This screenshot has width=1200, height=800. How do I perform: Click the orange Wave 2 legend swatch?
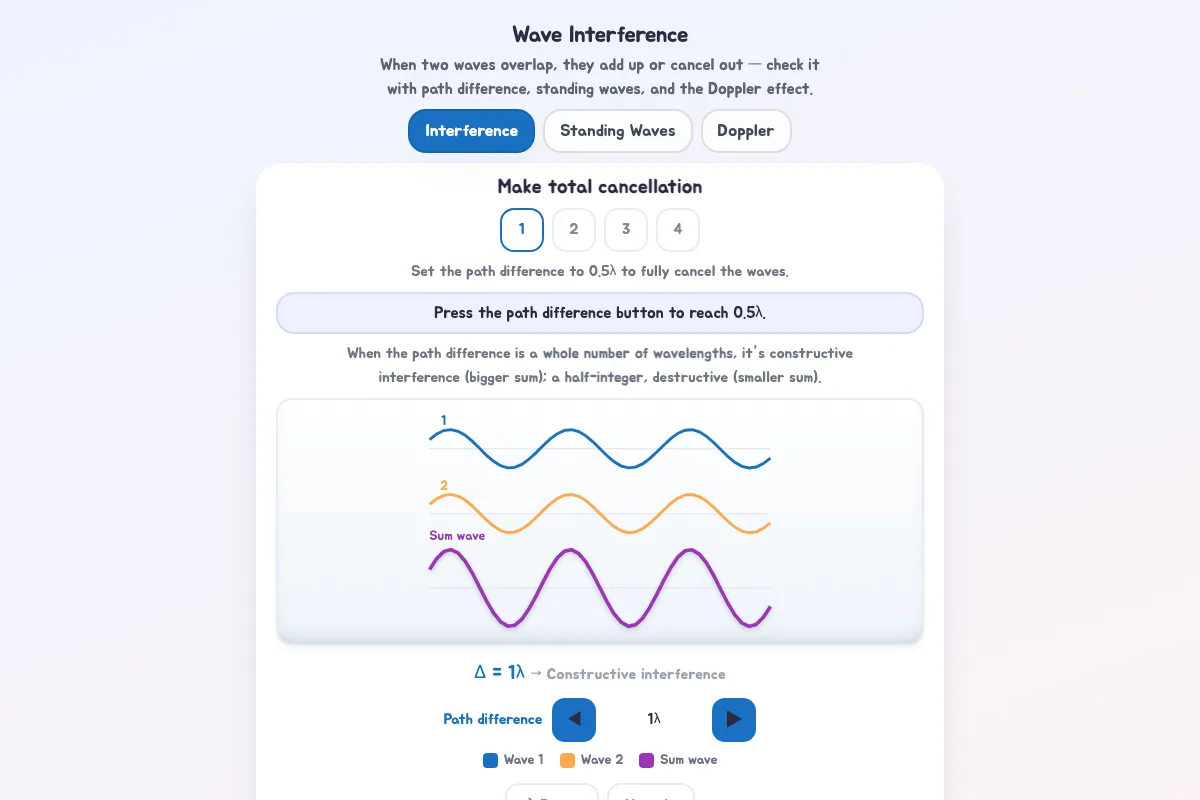(567, 760)
